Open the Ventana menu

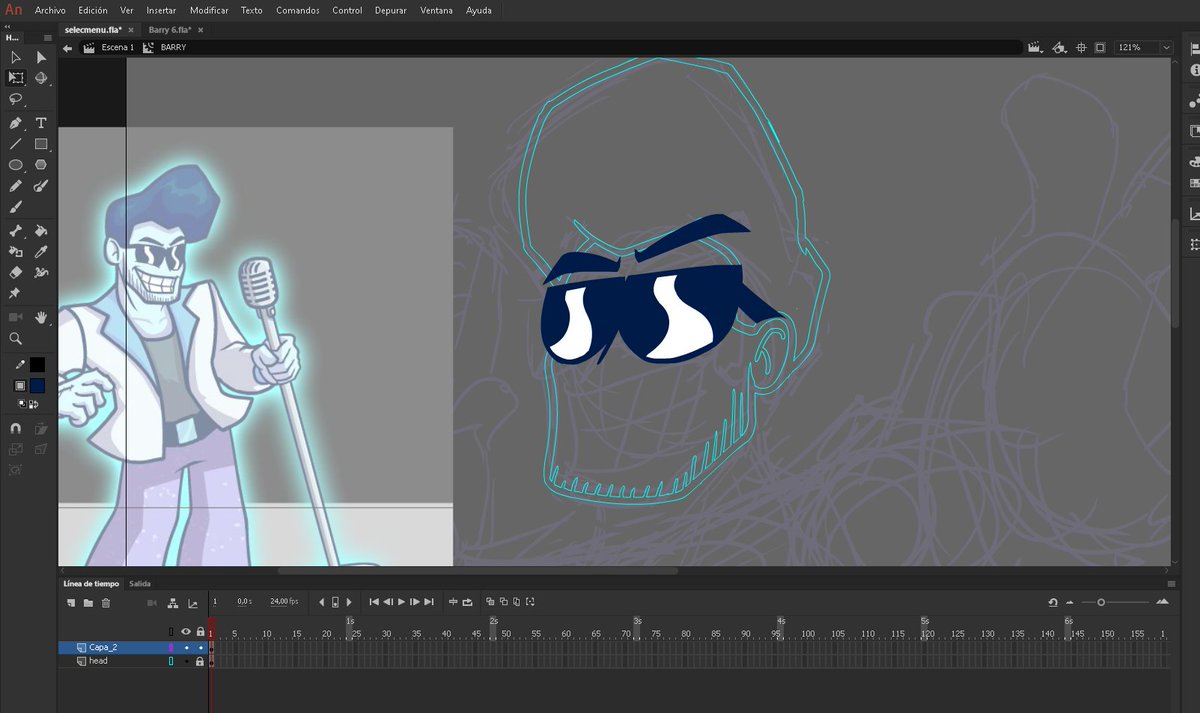point(436,10)
